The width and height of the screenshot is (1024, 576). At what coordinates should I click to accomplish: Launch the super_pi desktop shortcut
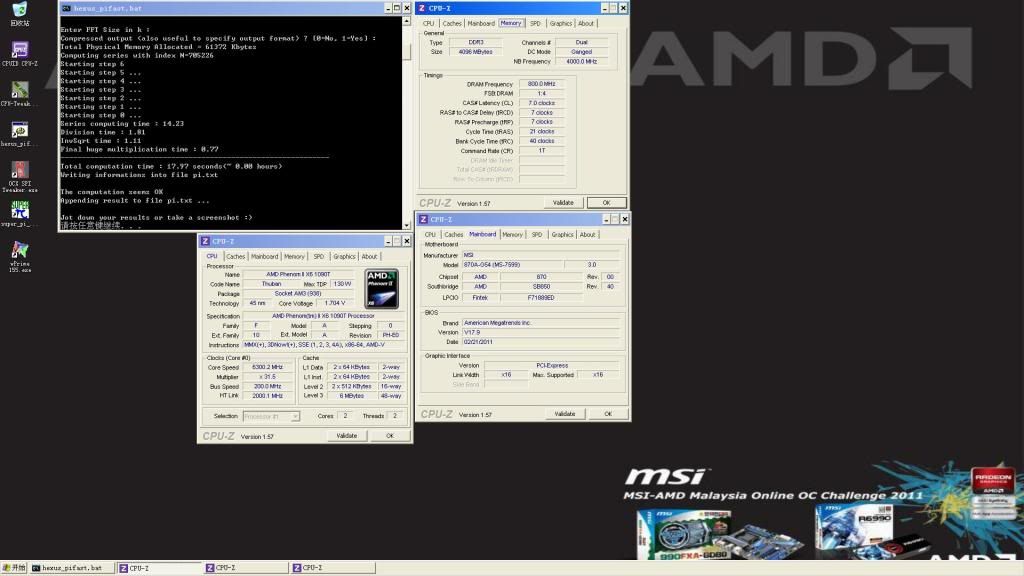coord(19,211)
